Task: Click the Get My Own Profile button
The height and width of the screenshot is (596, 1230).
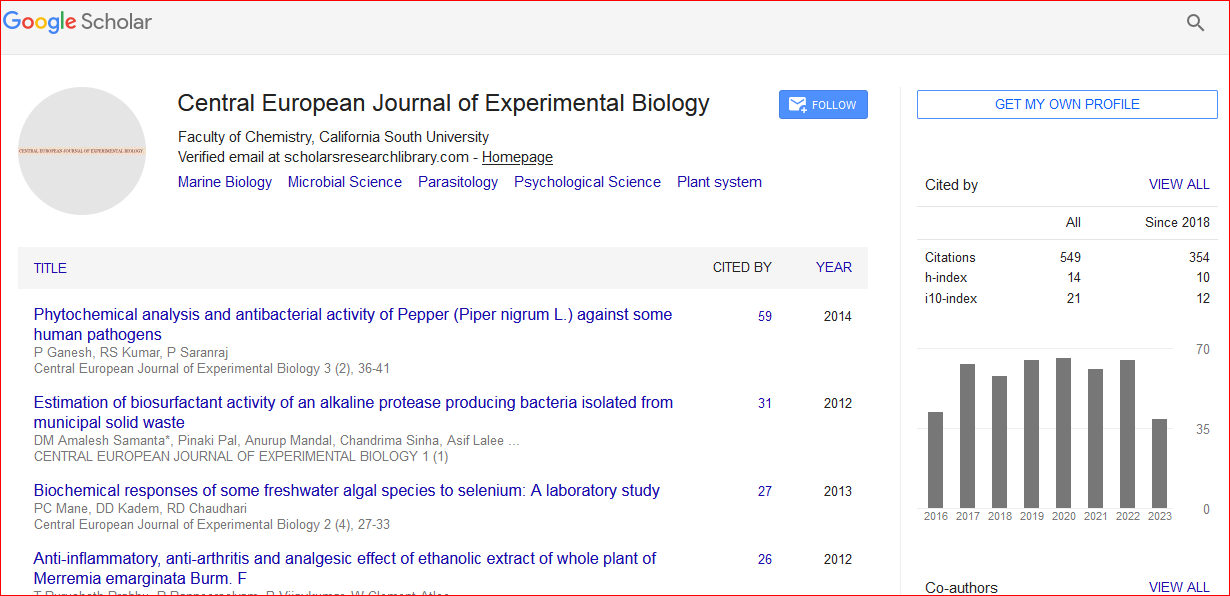Action: (x=1067, y=104)
